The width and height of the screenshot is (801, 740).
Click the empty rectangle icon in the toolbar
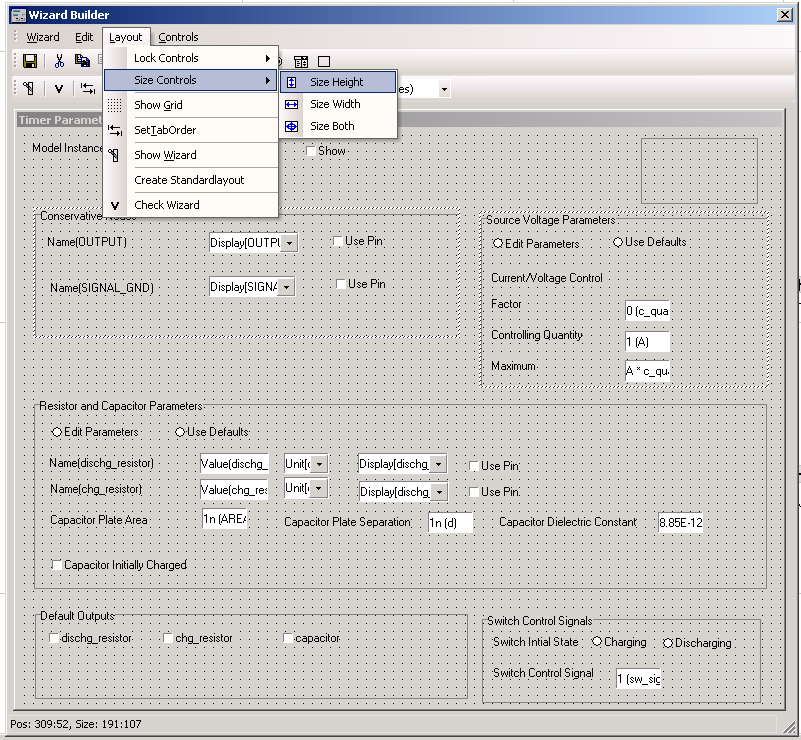point(323,62)
